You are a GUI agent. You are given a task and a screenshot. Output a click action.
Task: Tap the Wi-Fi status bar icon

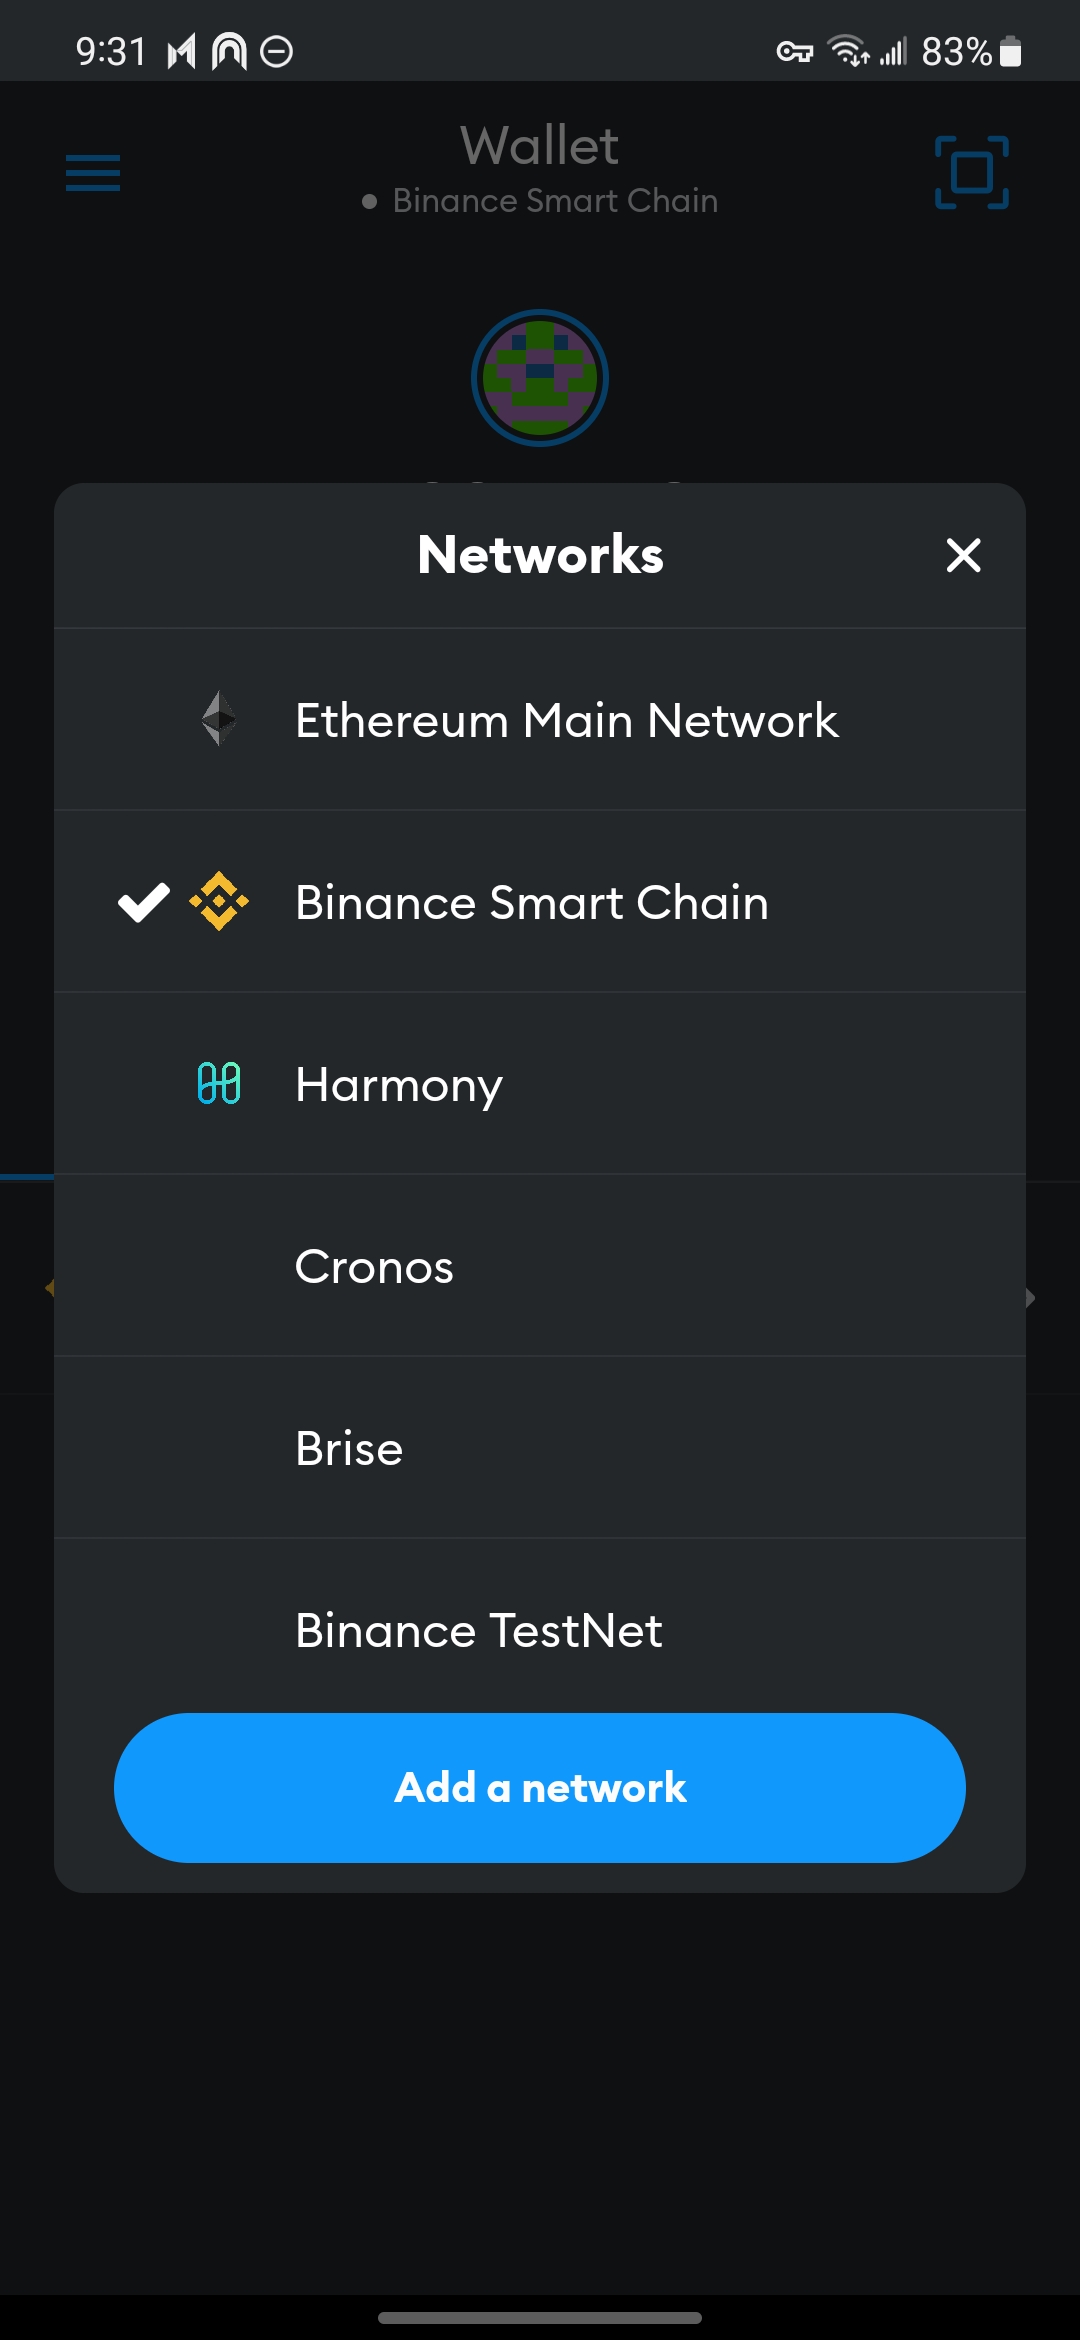coord(848,50)
